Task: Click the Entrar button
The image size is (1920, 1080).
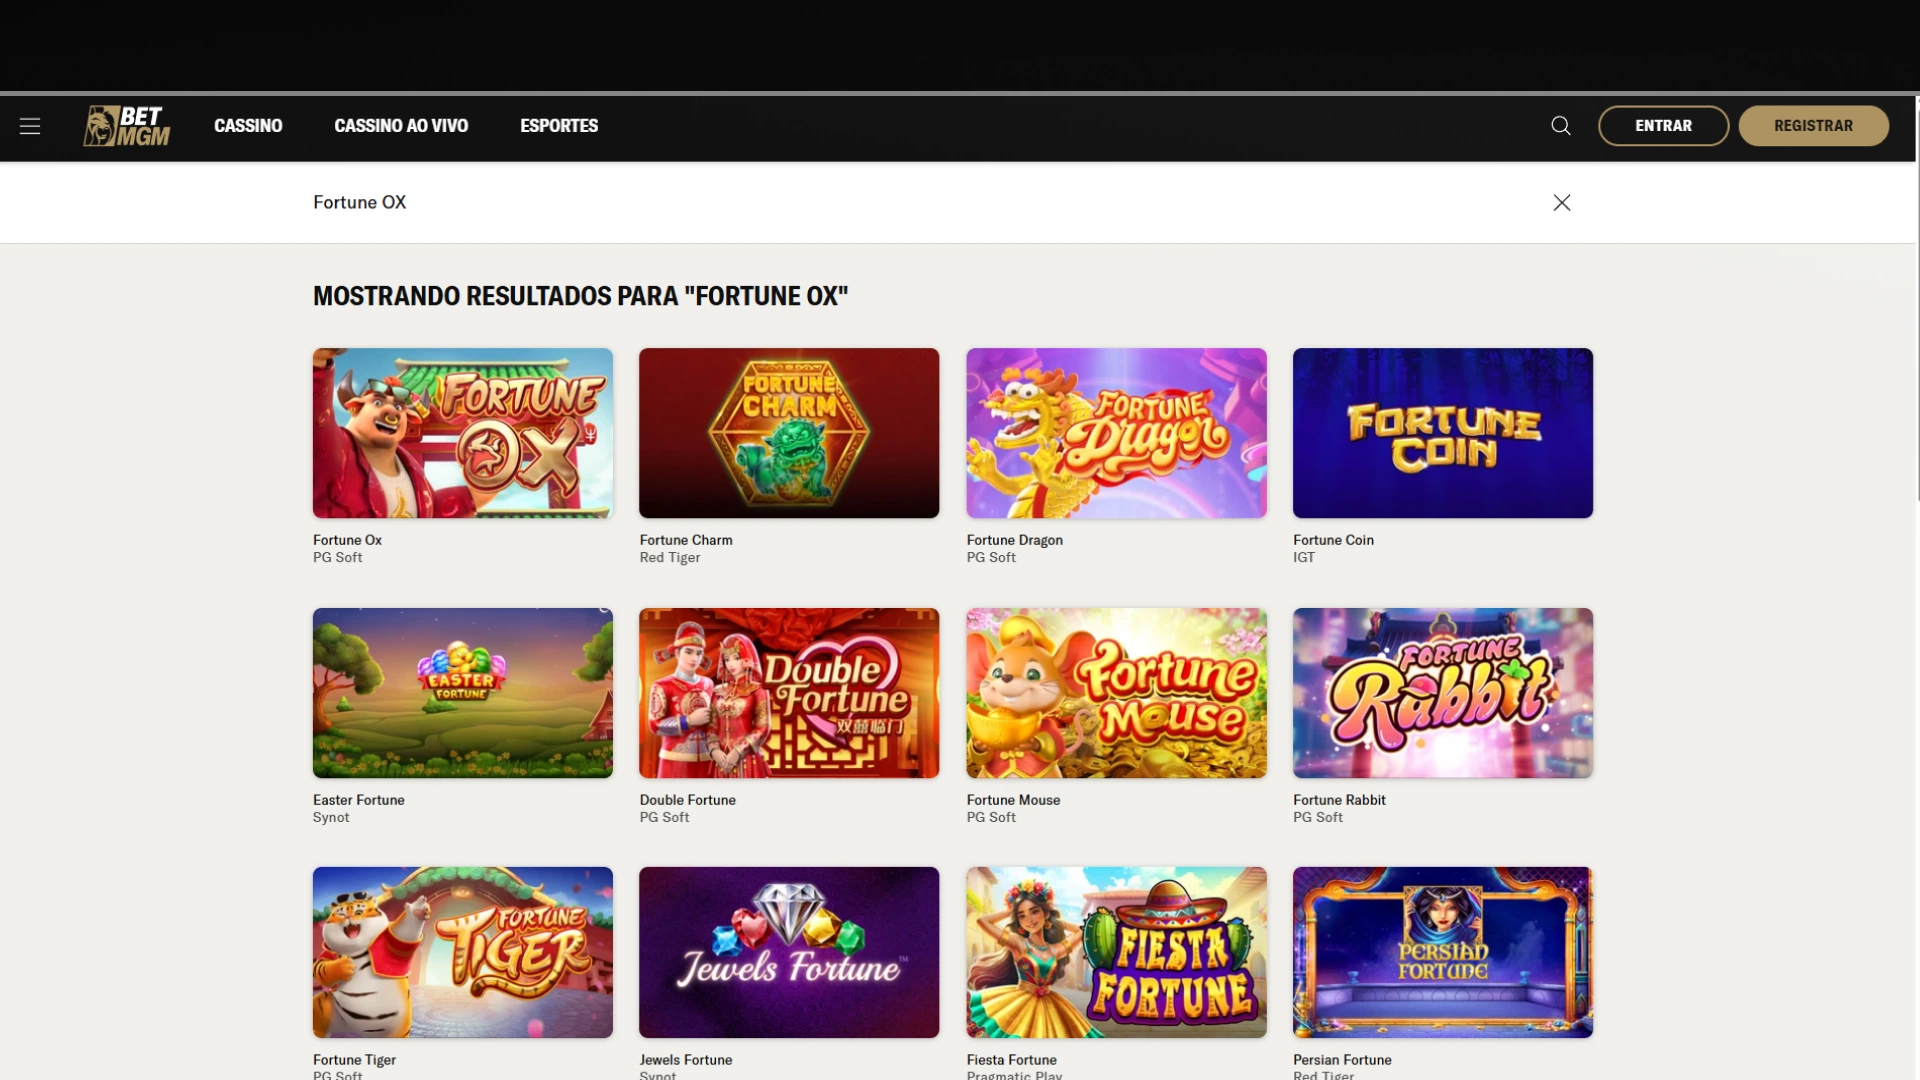Action: click(x=1663, y=126)
